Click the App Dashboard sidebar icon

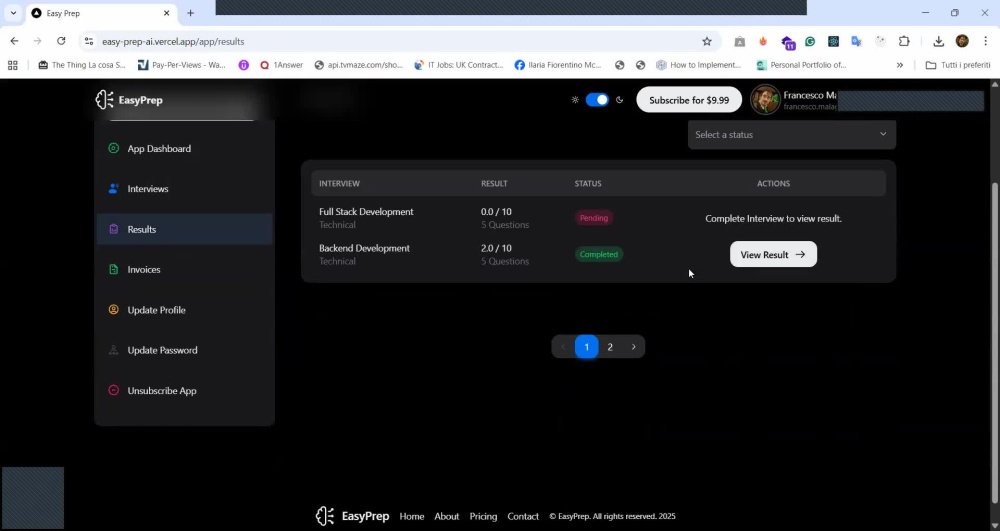pos(114,149)
